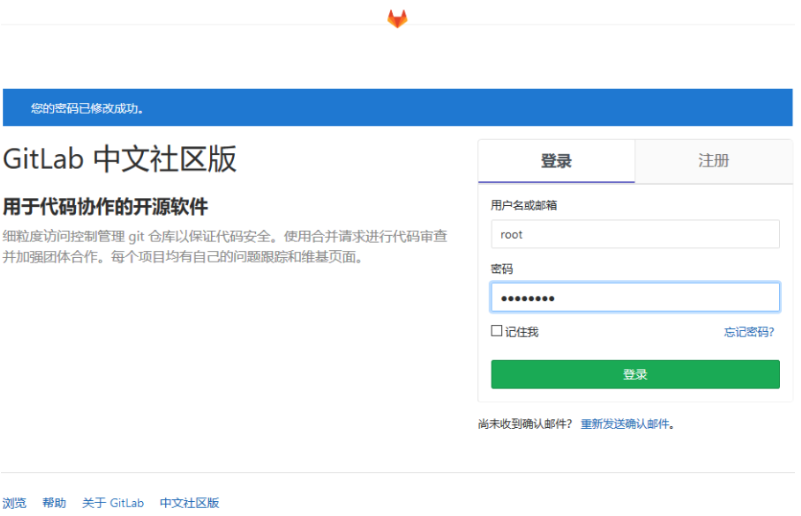This screenshot has height=516, width=801.
Task: Focus the 用户名或邮箱 field containing root
Action: (x=635, y=234)
